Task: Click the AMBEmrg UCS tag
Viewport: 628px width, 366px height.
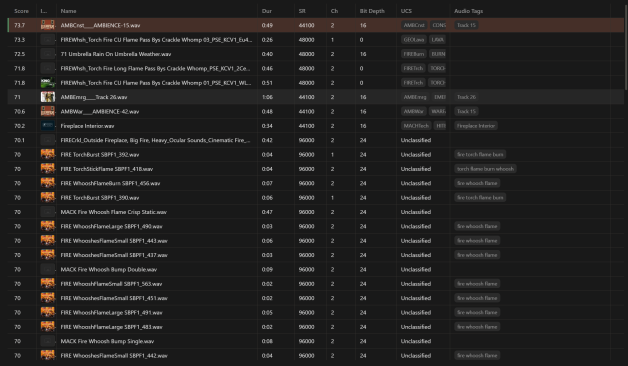Action: point(415,97)
